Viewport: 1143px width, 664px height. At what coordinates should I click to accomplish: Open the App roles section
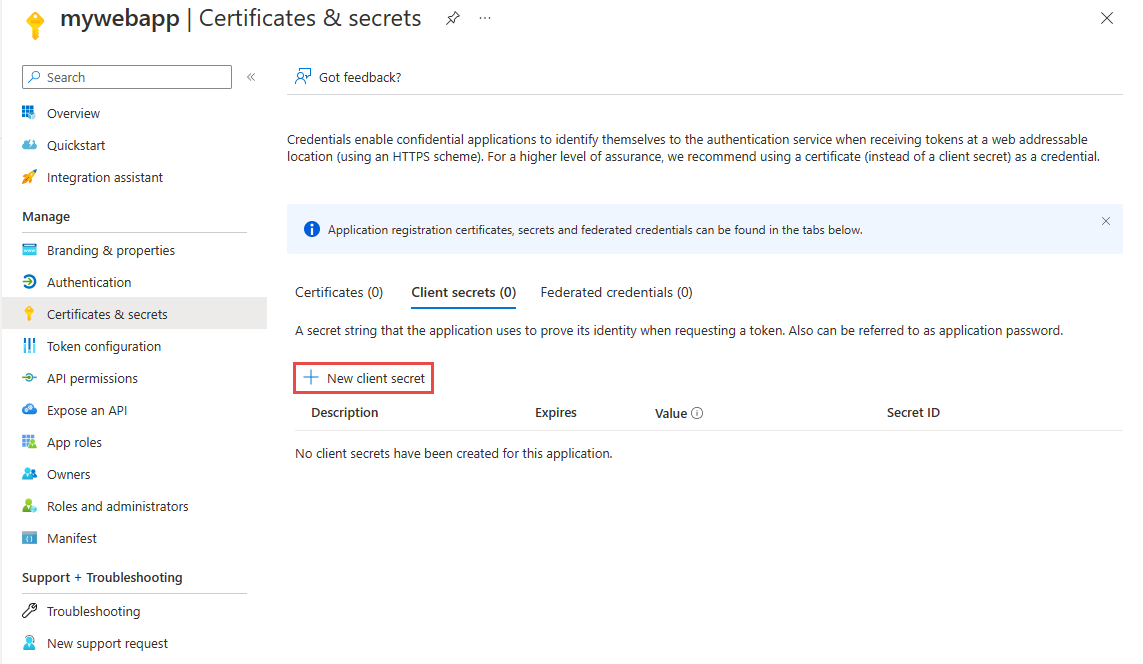point(74,441)
